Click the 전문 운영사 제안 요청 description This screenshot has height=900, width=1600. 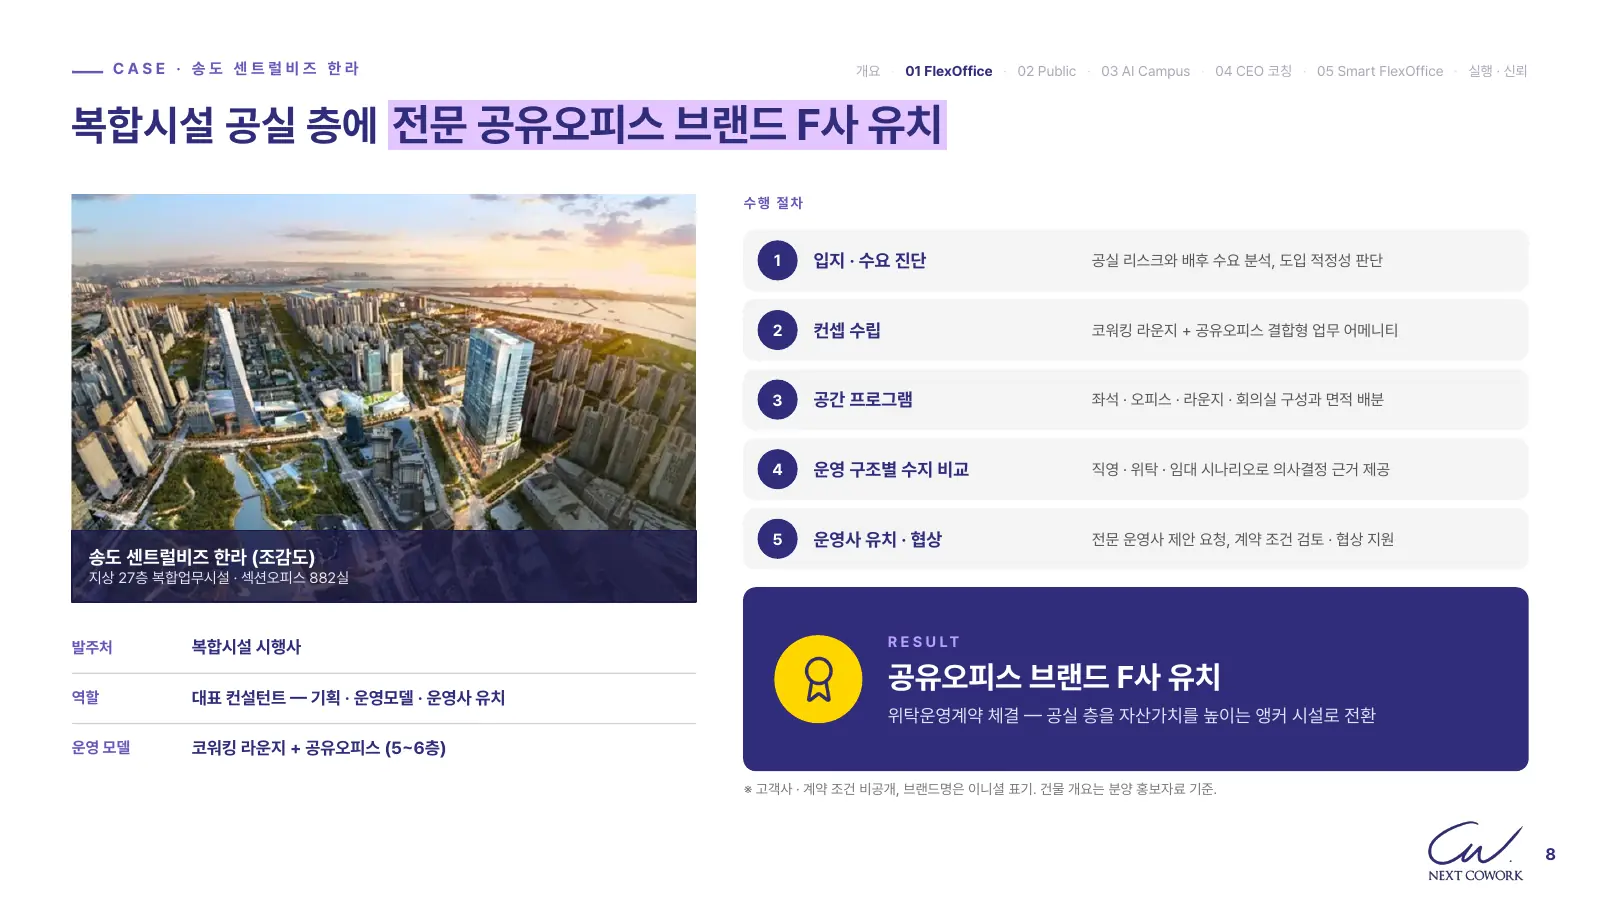[x=1243, y=539]
